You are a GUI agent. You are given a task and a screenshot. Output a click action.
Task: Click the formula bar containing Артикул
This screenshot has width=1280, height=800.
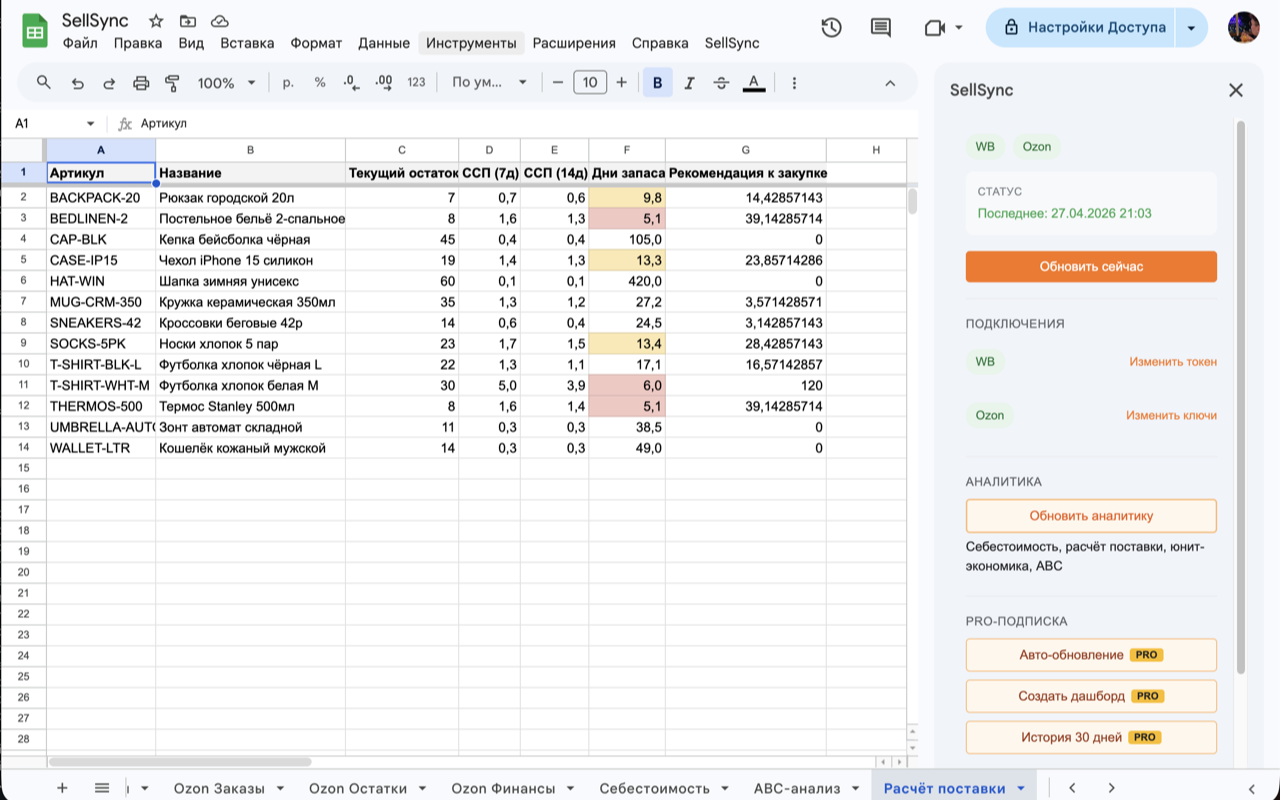(525, 124)
